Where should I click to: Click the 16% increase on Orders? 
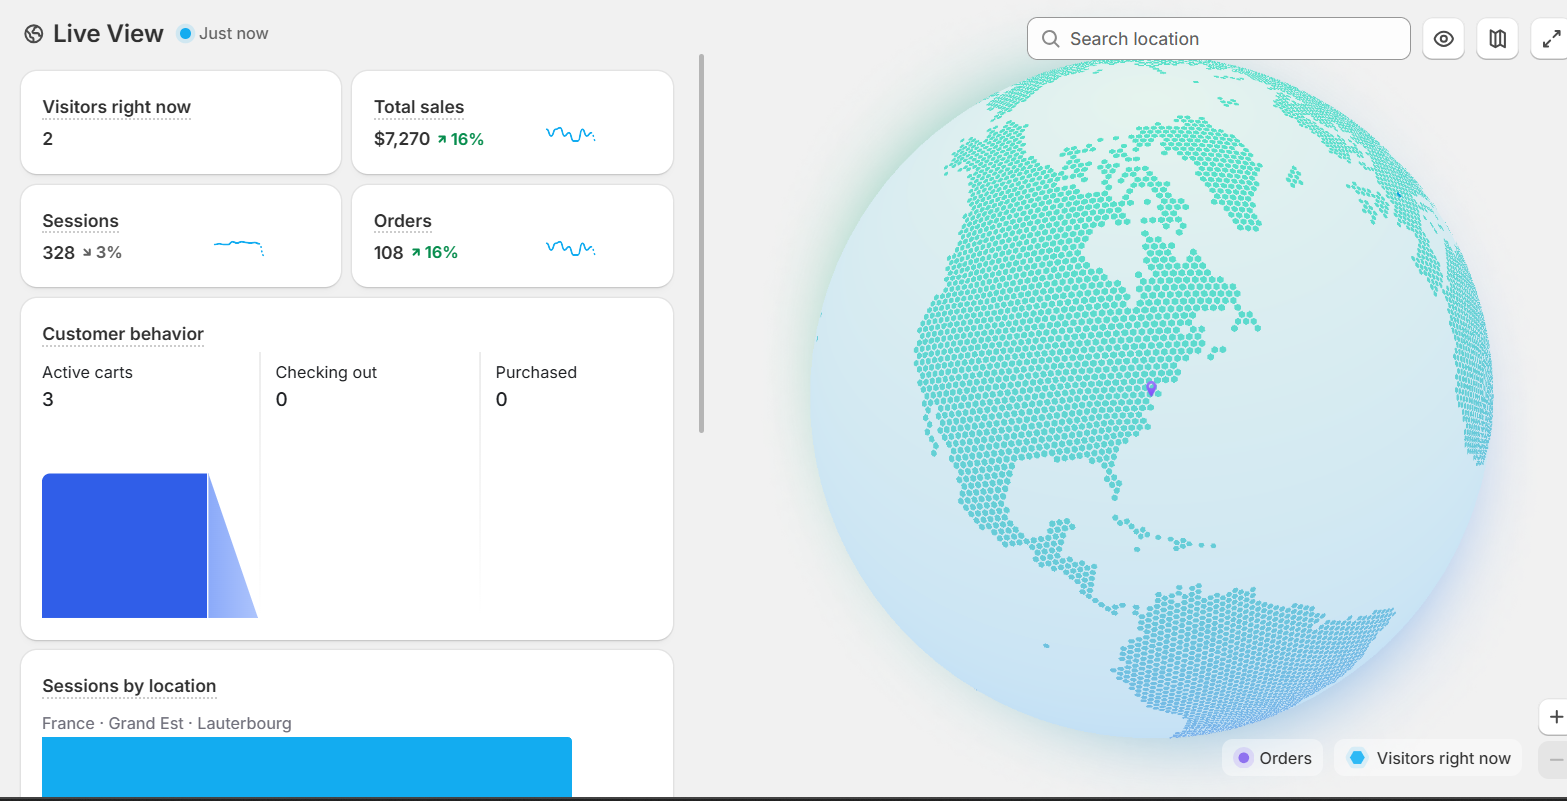coord(435,253)
